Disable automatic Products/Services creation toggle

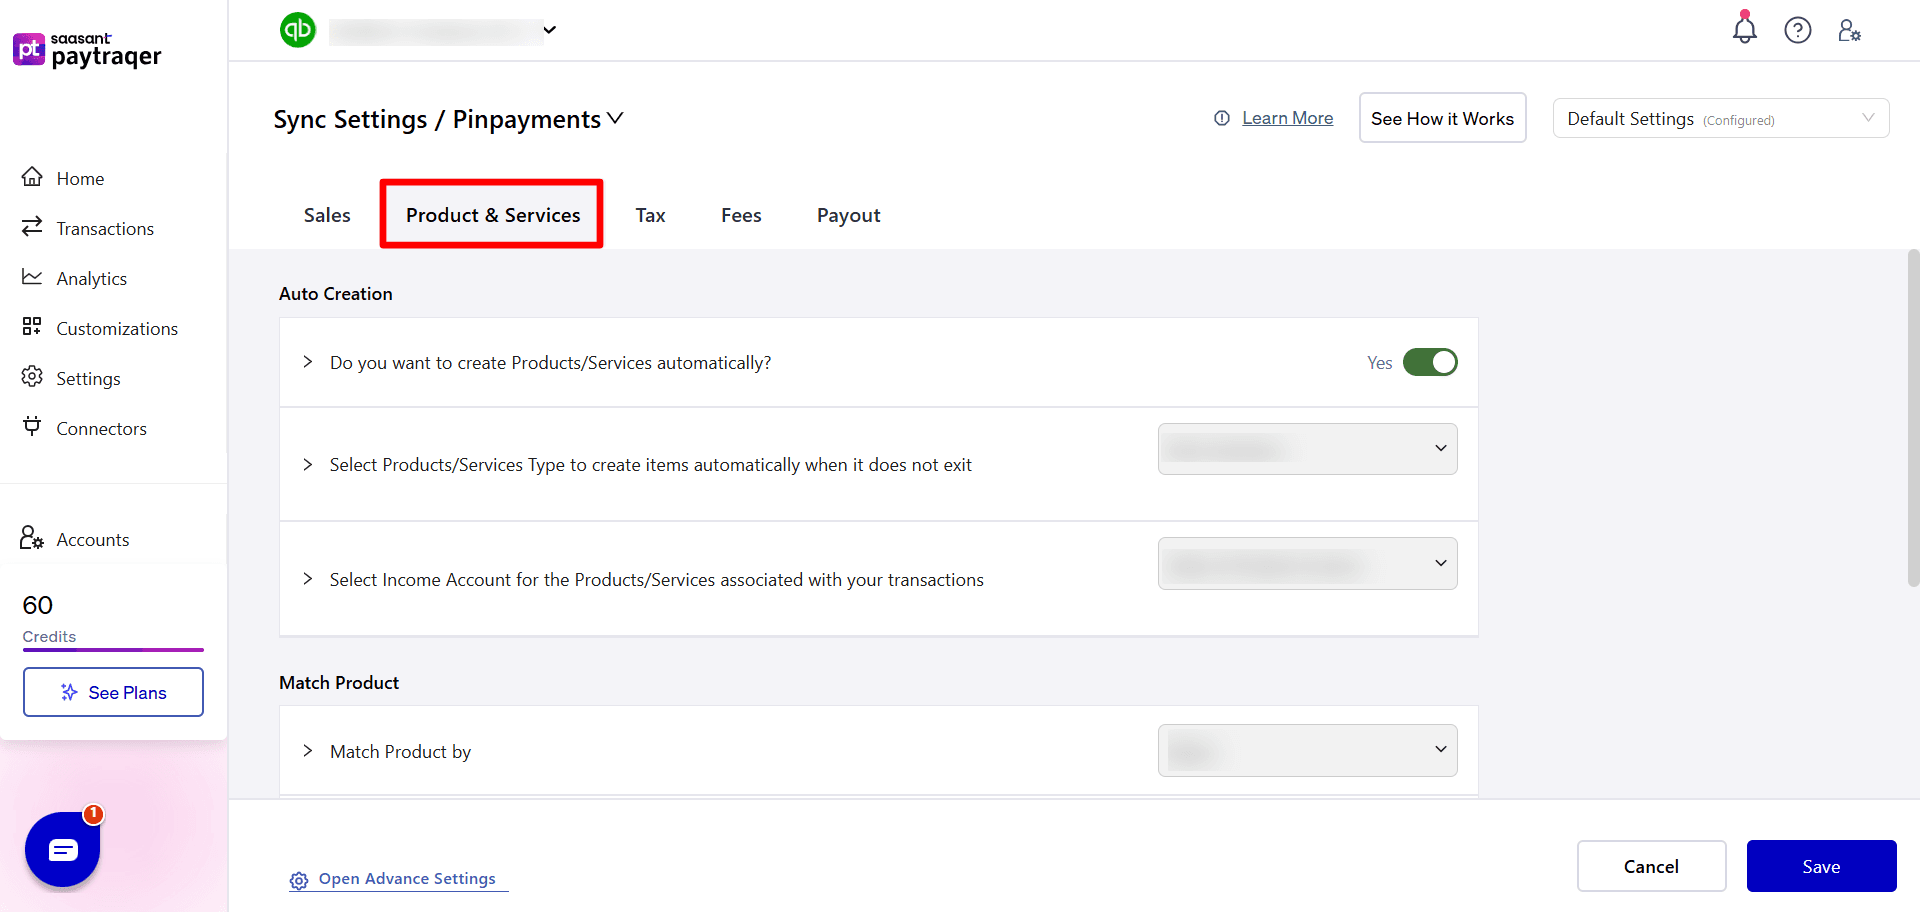click(1430, 362)
